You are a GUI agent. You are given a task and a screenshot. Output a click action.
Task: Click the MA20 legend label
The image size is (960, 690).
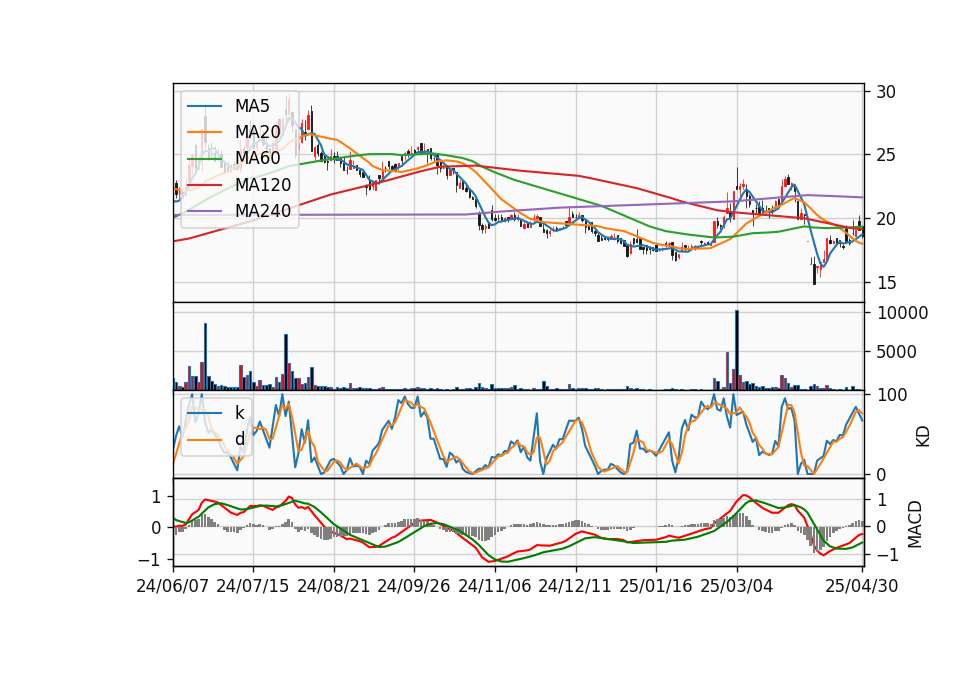point(257,132)
